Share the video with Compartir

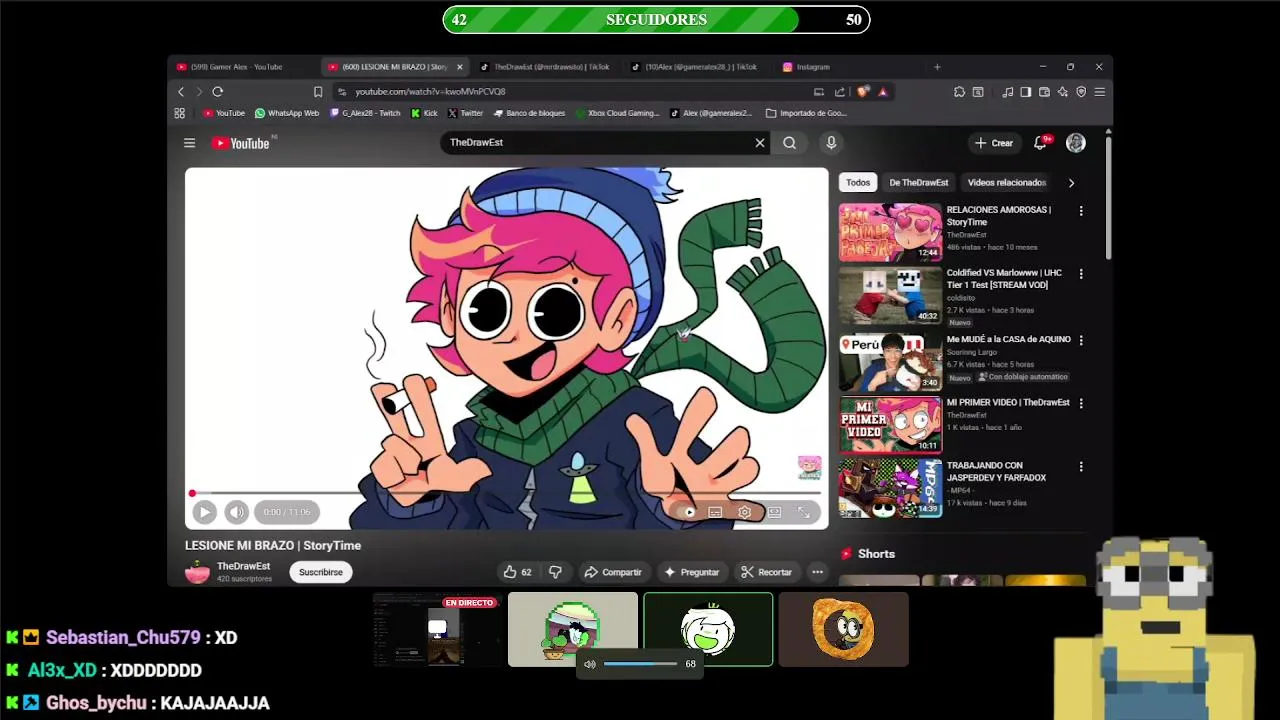tap(613, 572)
